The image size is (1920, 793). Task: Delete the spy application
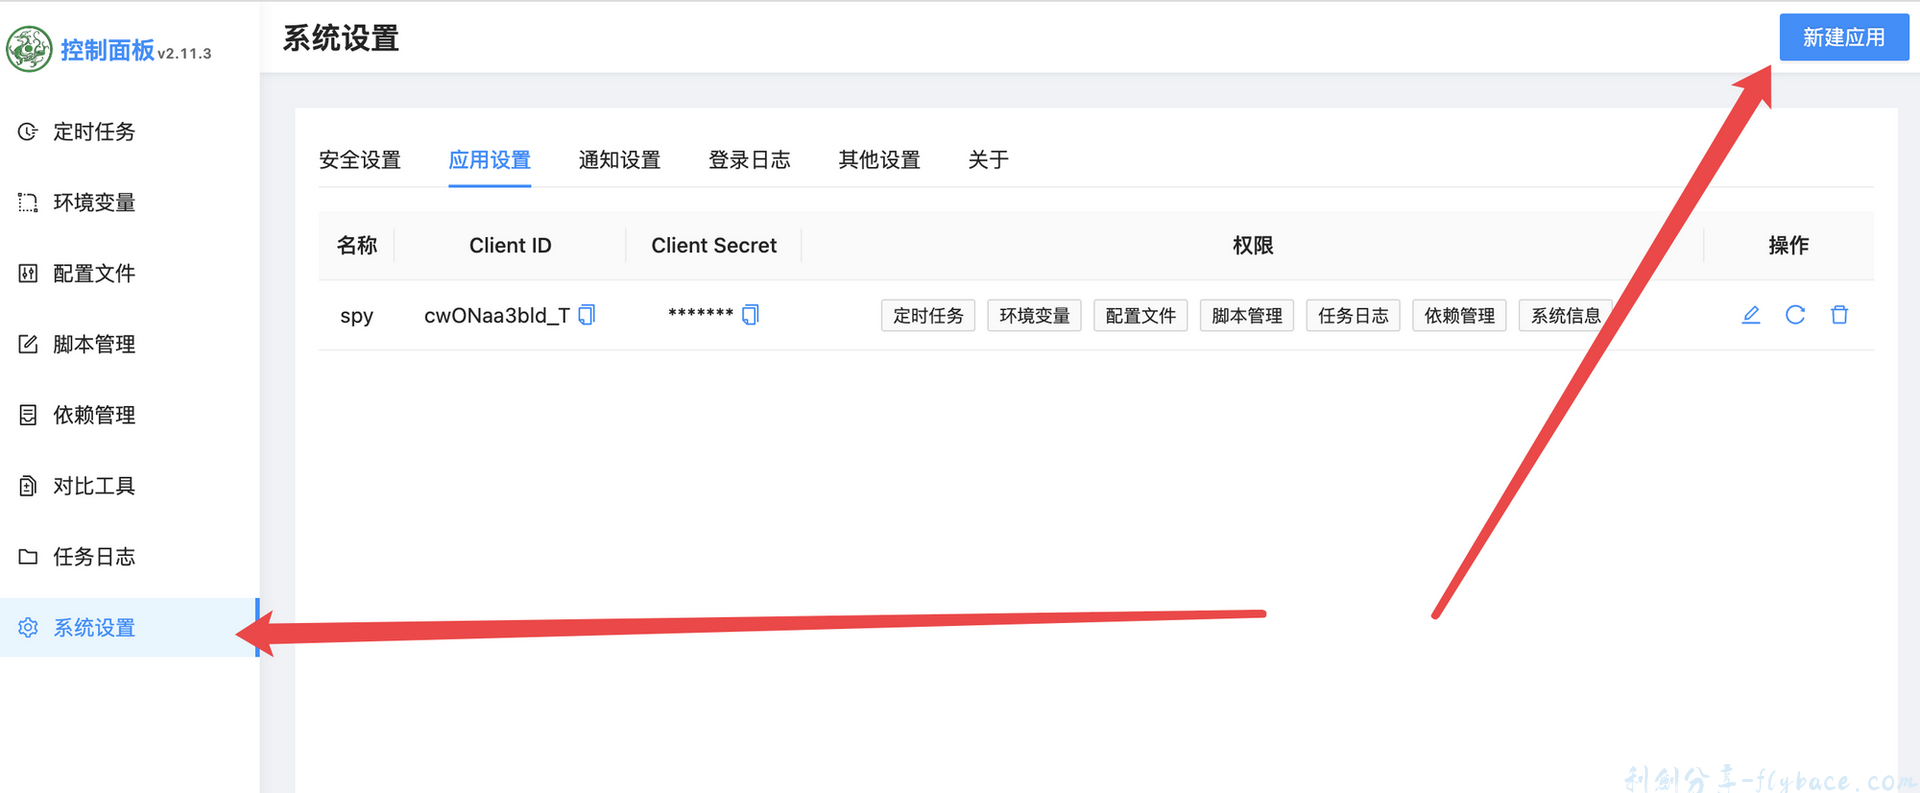[x=1839, y=315]
